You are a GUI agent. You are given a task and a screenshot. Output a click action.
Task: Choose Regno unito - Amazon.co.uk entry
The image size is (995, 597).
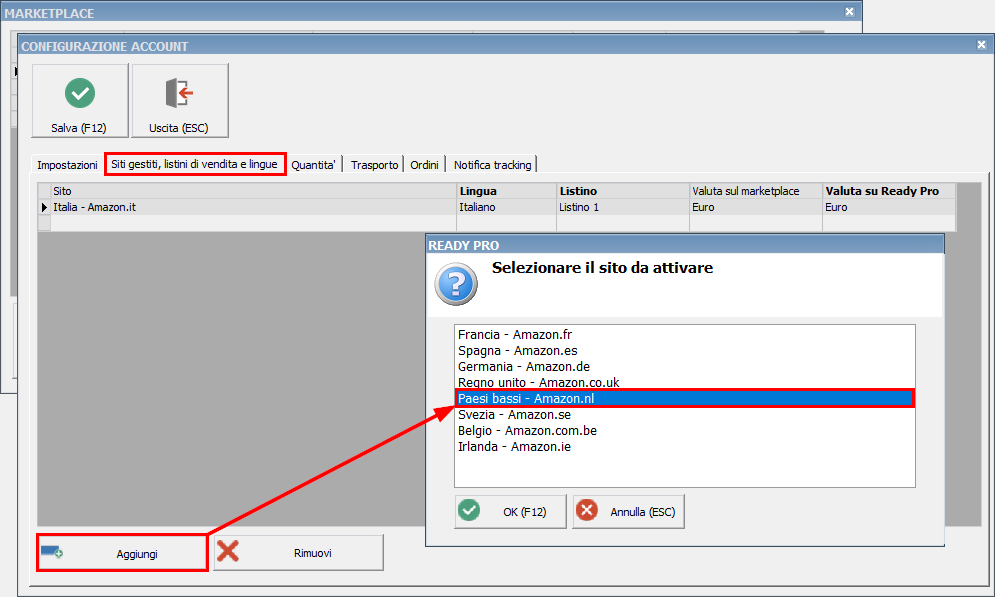pos(685,382)
